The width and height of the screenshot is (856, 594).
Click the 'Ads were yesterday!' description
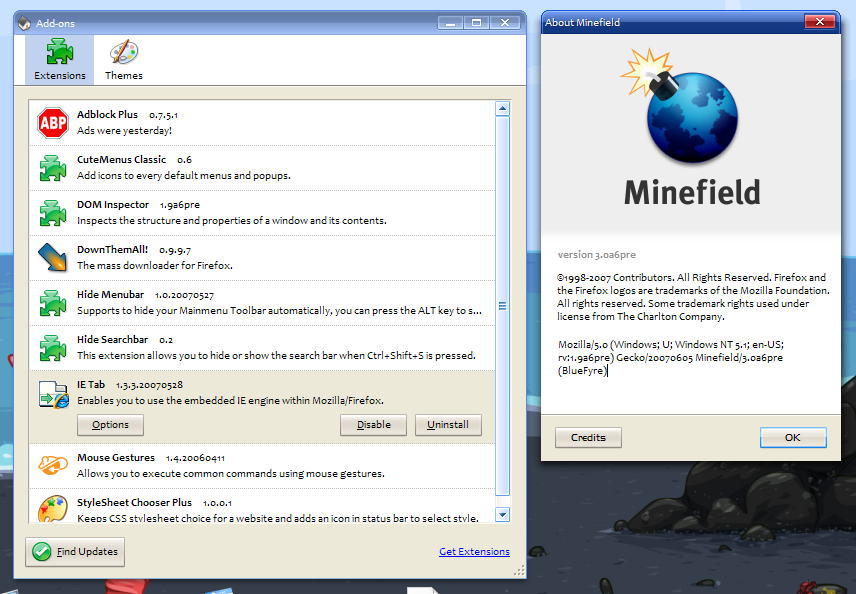tap(124, 130)
